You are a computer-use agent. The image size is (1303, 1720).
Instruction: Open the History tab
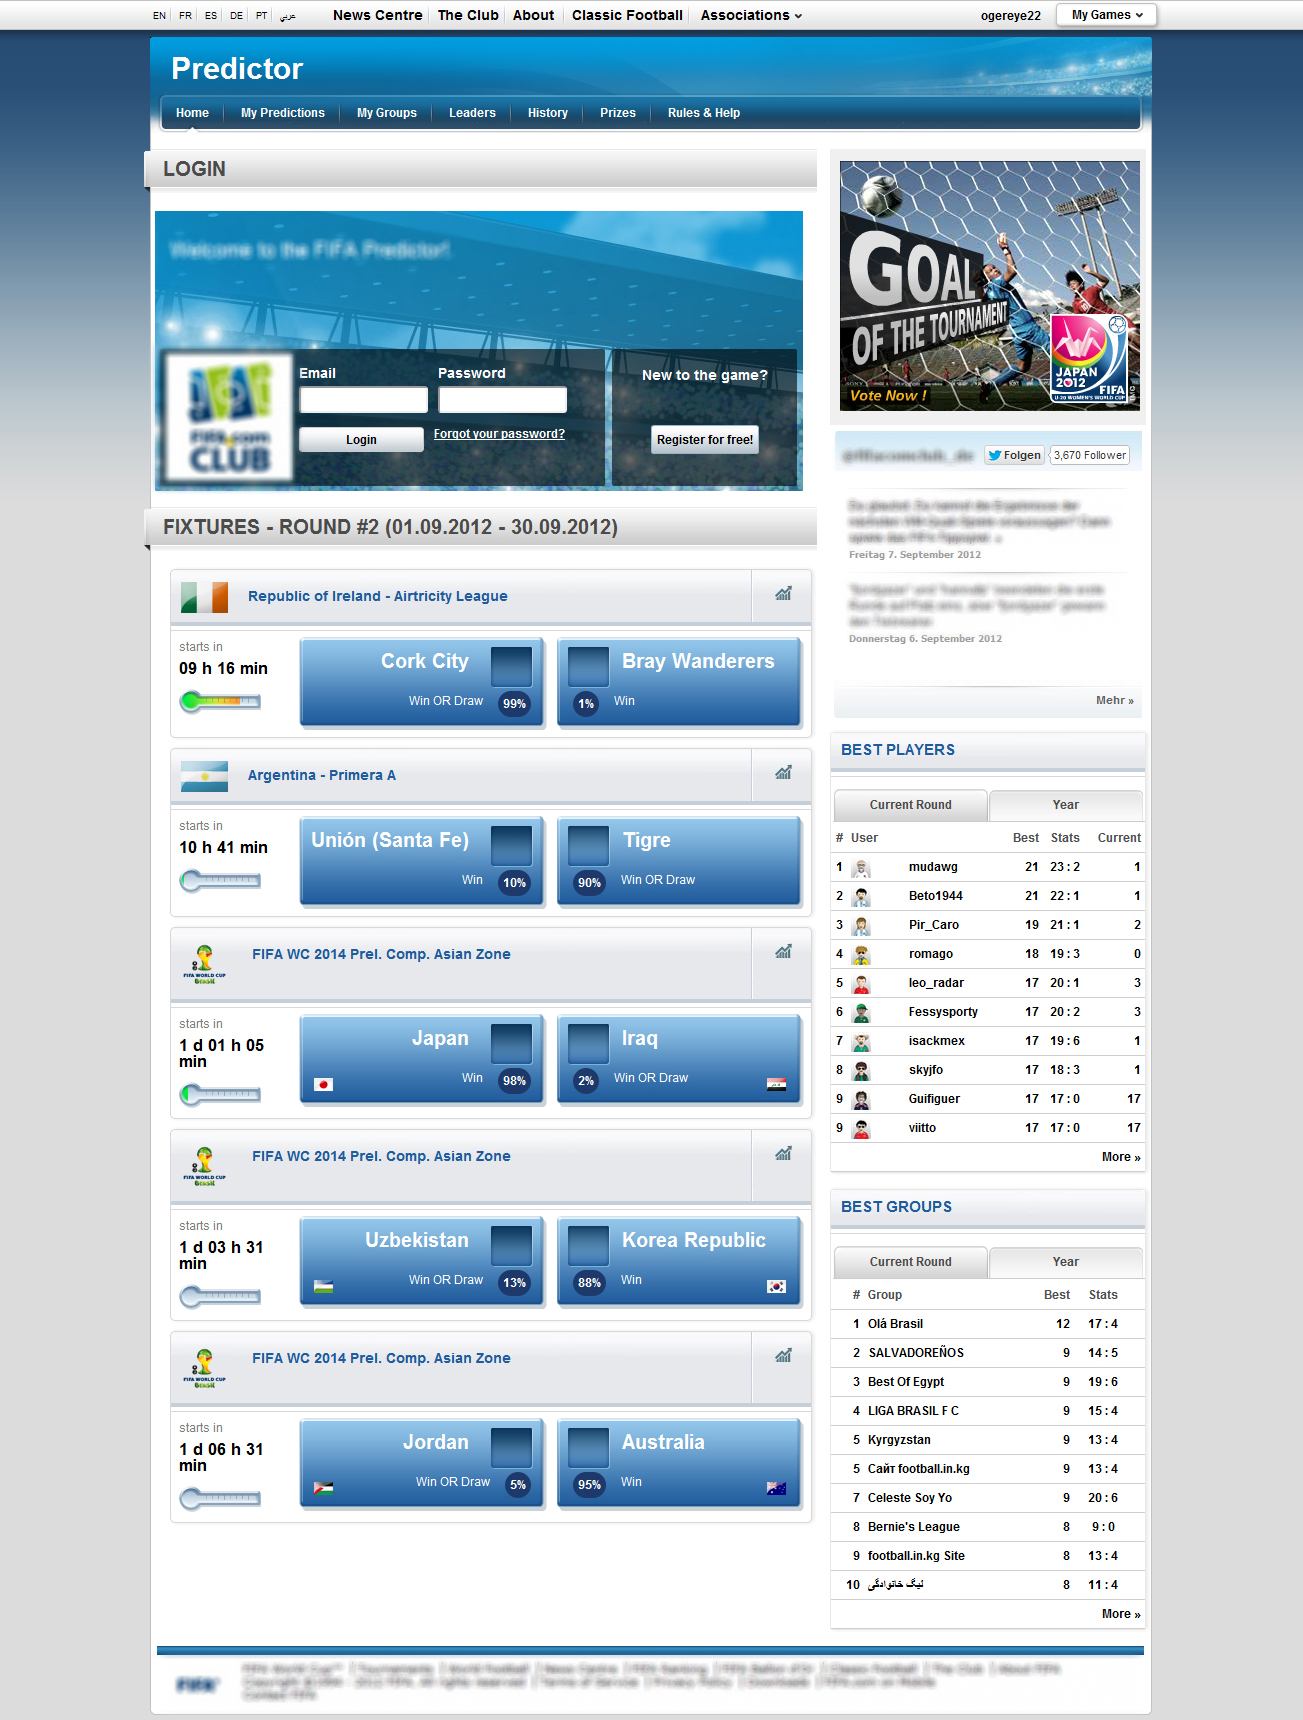(x=548, y=113)
